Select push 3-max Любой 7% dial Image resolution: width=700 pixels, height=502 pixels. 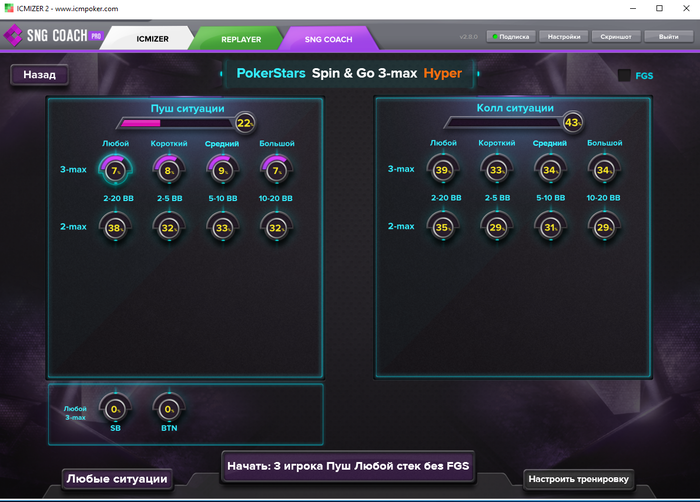[116, 170]
